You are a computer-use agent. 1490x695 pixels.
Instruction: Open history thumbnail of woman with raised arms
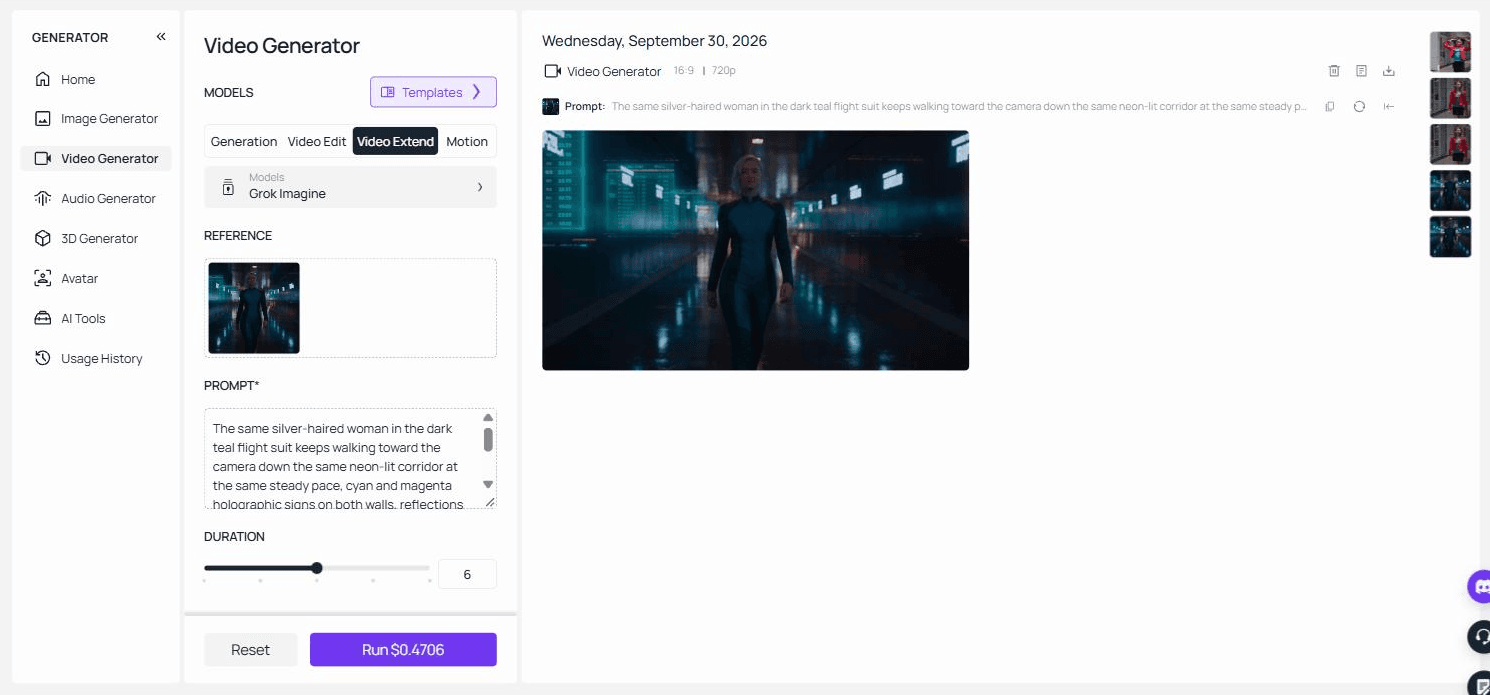point(1450,52)
